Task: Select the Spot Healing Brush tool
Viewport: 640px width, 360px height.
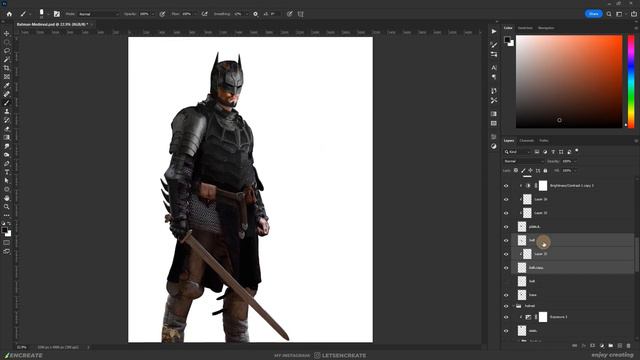Action: tap(7, 94)
